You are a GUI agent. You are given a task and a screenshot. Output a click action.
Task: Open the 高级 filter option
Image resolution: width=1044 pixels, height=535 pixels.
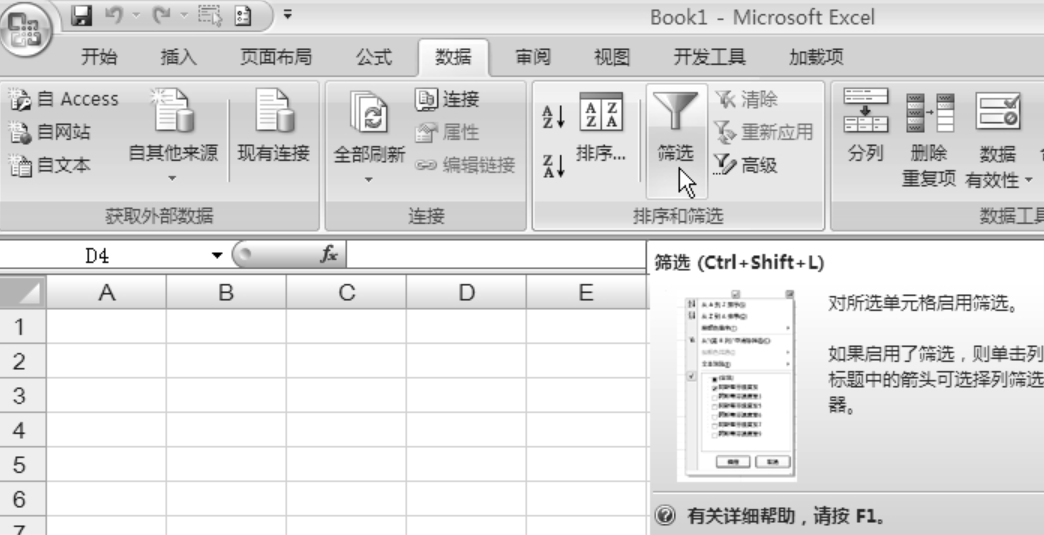point(746,164)
